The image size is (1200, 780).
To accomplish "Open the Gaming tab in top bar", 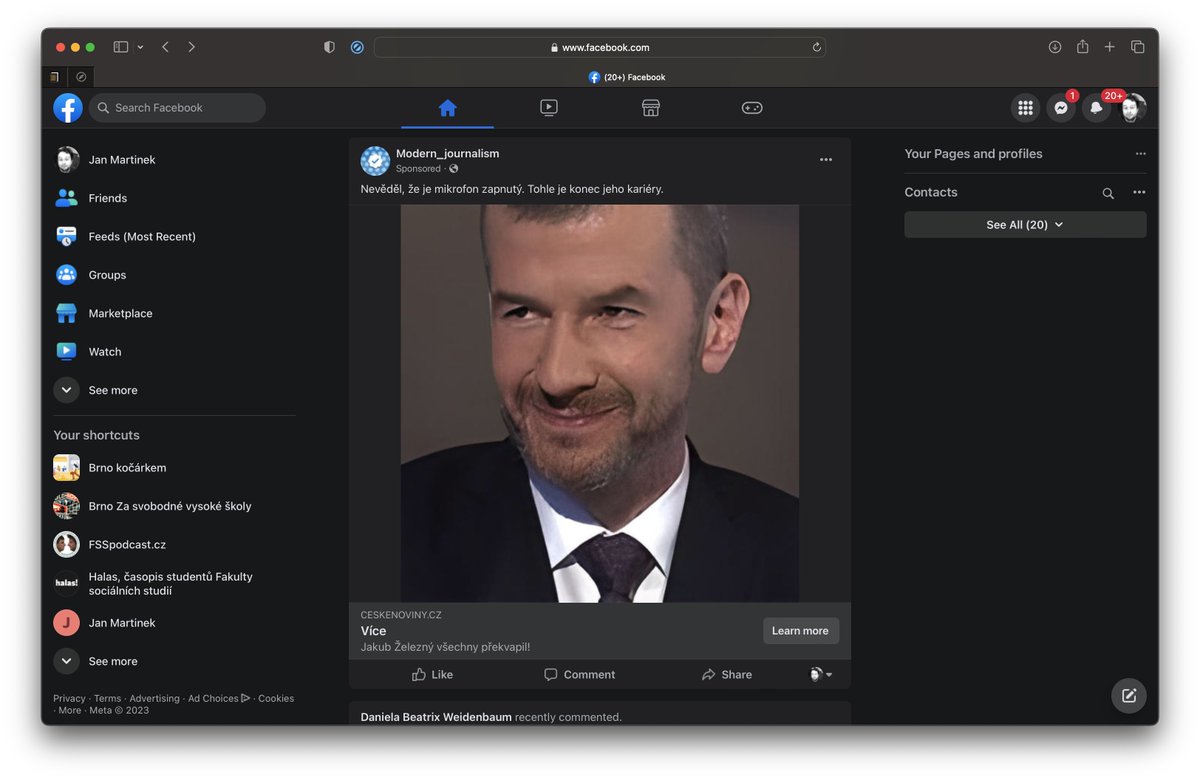I will 752,108.
